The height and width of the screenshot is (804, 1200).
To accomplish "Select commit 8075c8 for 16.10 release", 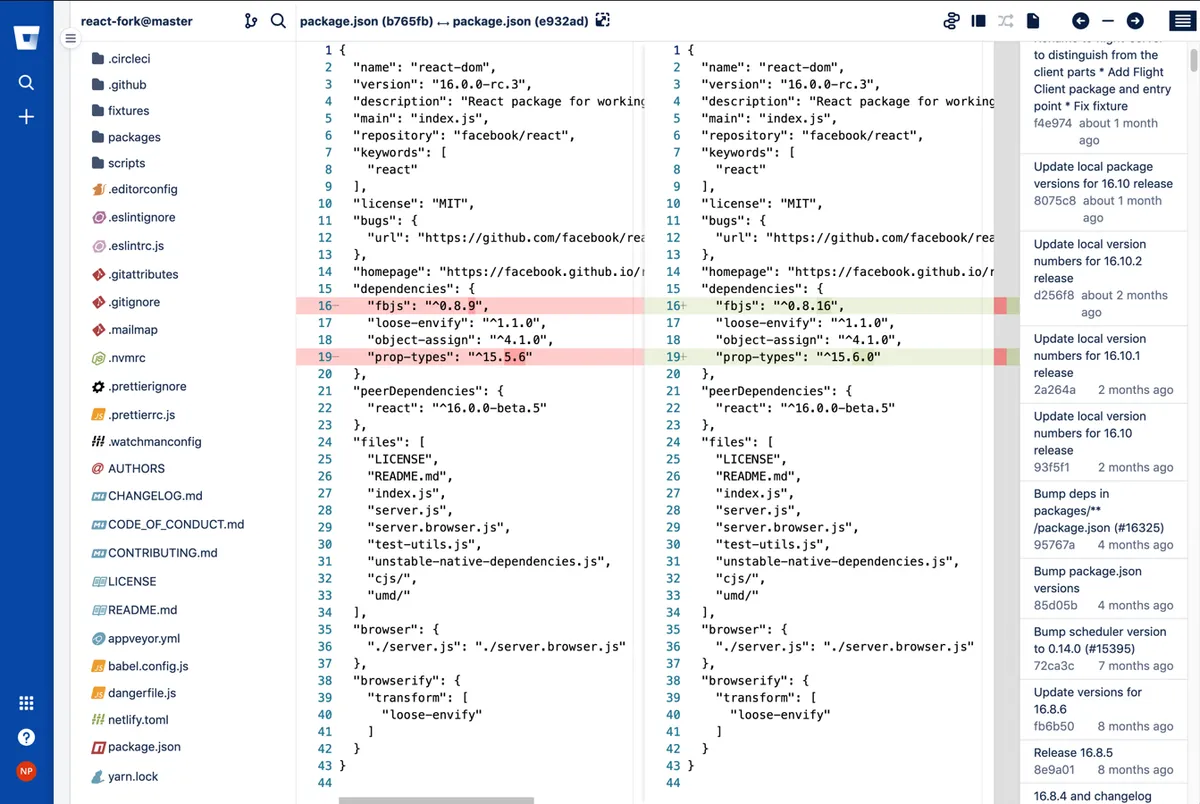I will pyautogui.click(x=1104, y=192).
